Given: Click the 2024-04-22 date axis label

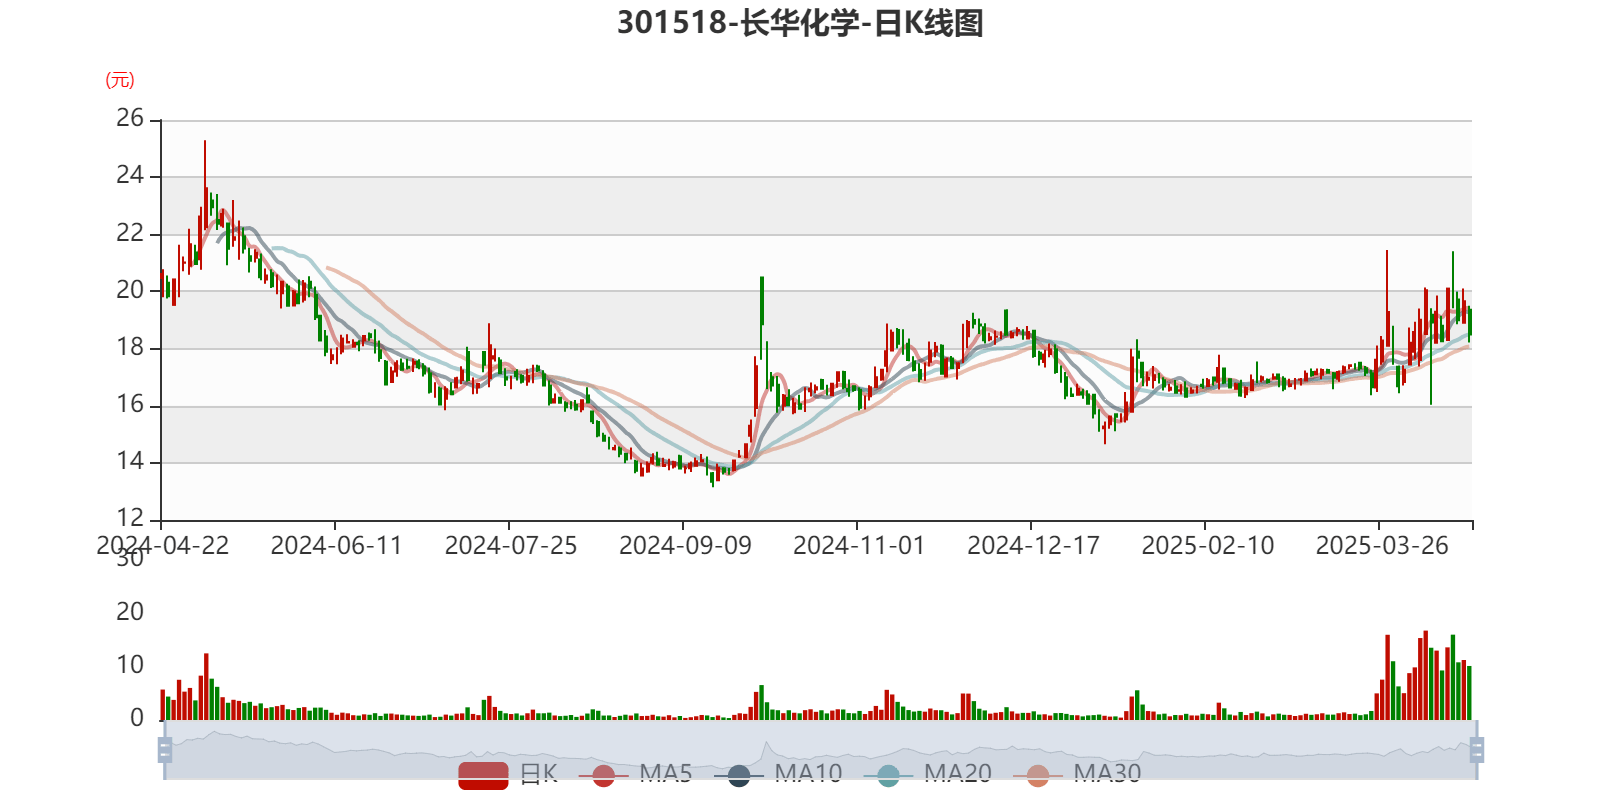Looking at the screenshot, I should pos(162,546).
